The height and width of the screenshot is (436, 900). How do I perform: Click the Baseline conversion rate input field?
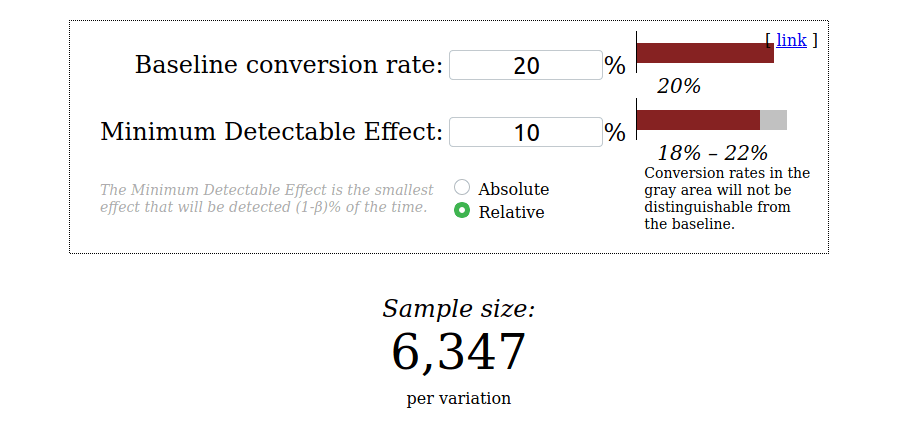coord(526,66)
